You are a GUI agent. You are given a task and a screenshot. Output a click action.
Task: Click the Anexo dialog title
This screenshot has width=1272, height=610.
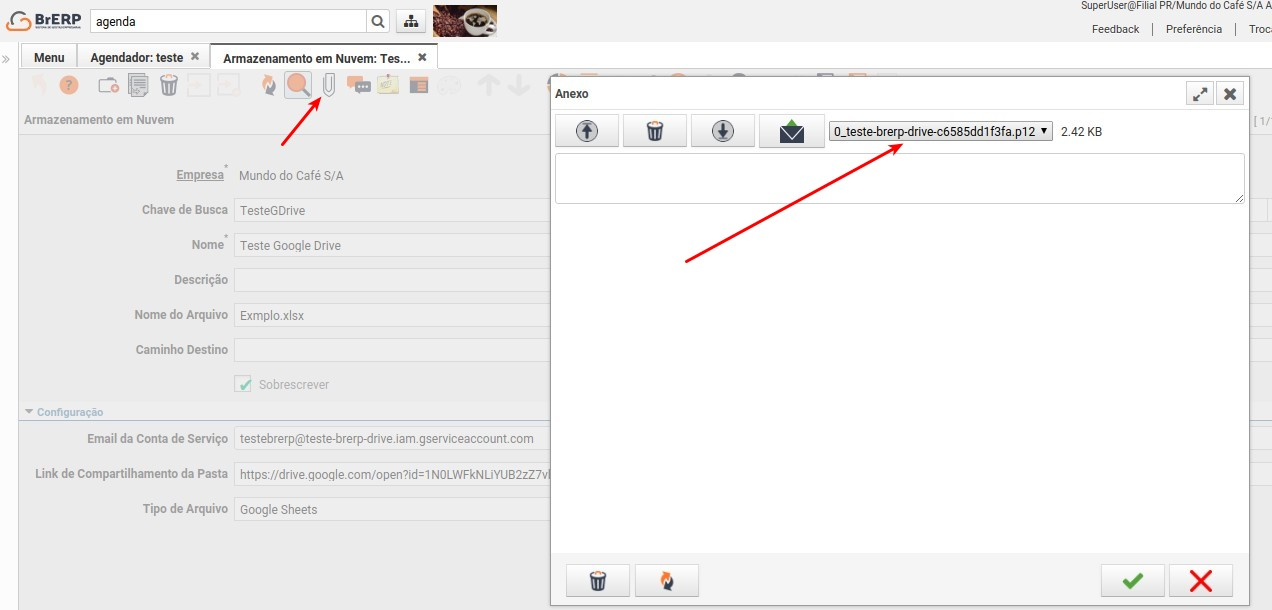(572, 94)
